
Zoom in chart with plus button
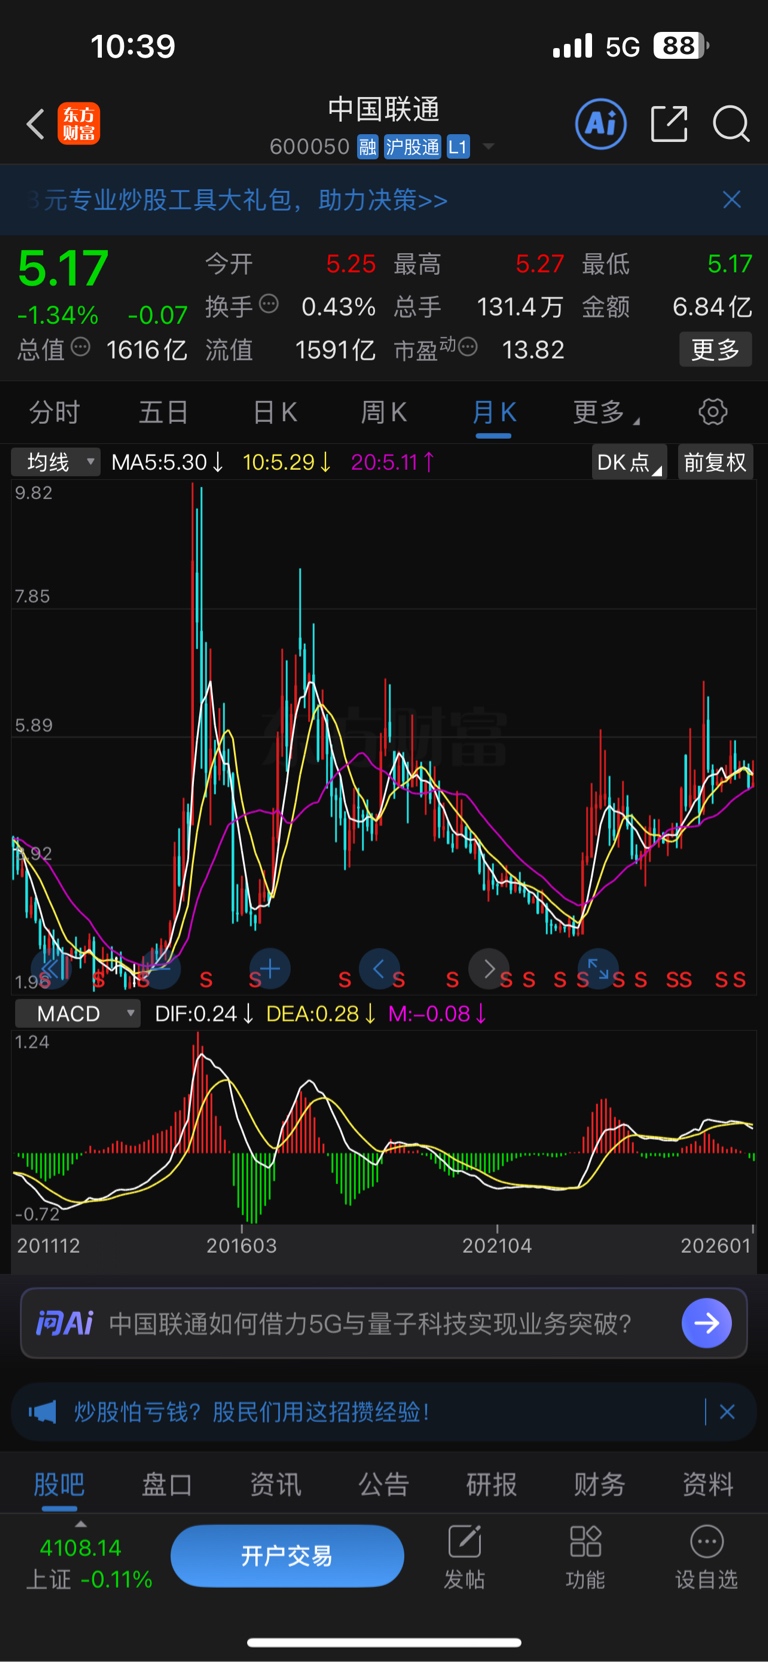coord(270,968)
